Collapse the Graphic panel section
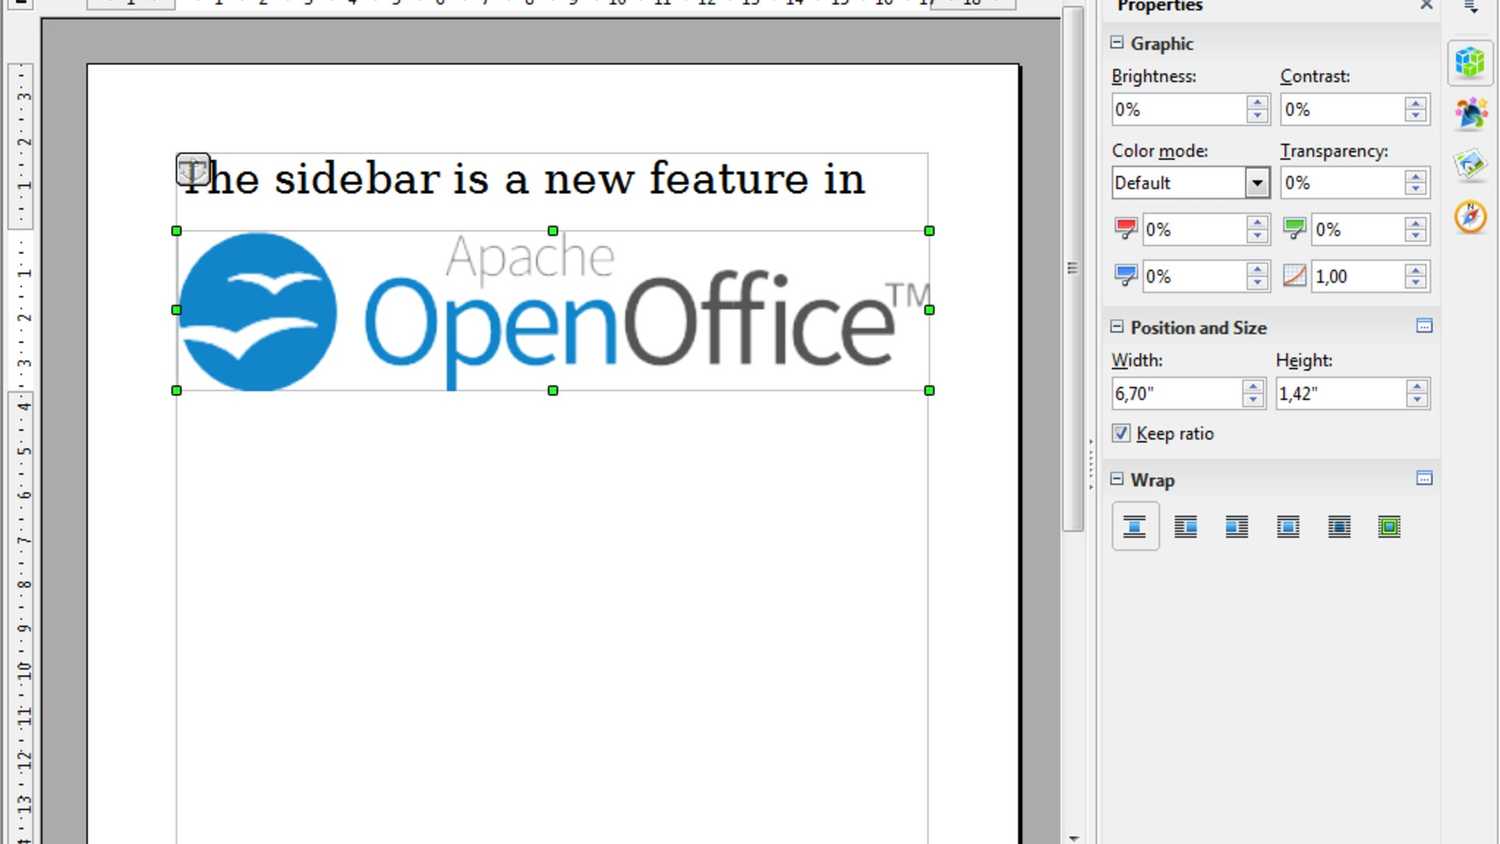This screenshot has width=1500, height=844. (x=1117, y=43)
